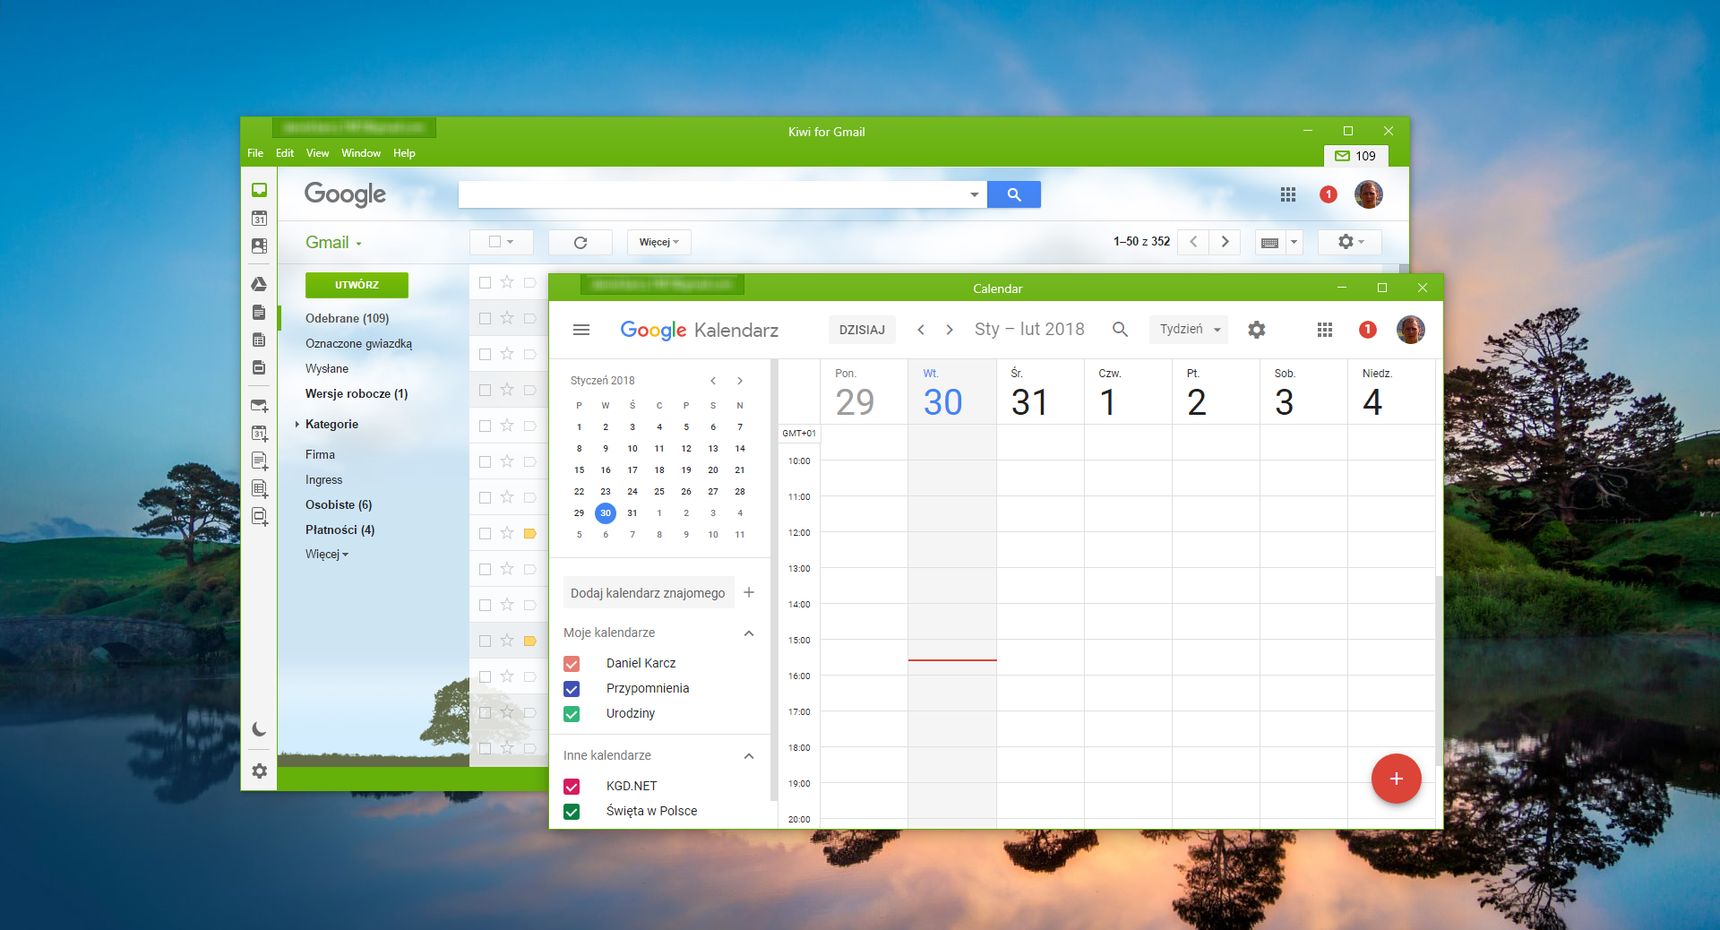Open Kiwi settings gear at sidebar bottom

tap(259, 771)
